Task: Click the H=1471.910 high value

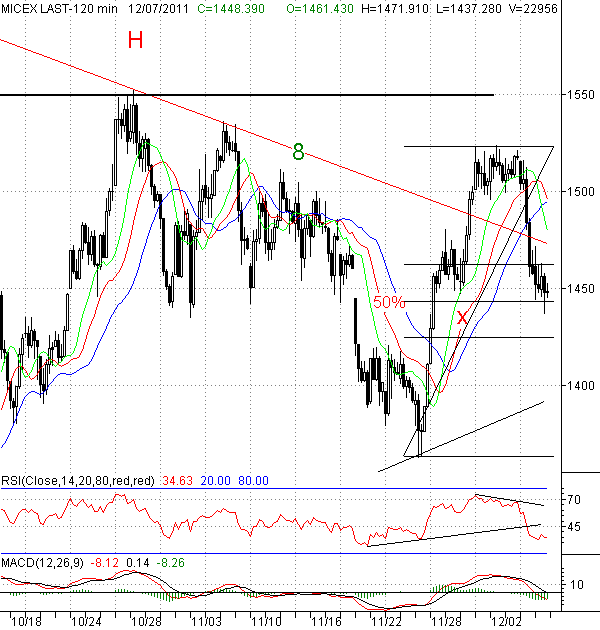Action: [395, 8]
